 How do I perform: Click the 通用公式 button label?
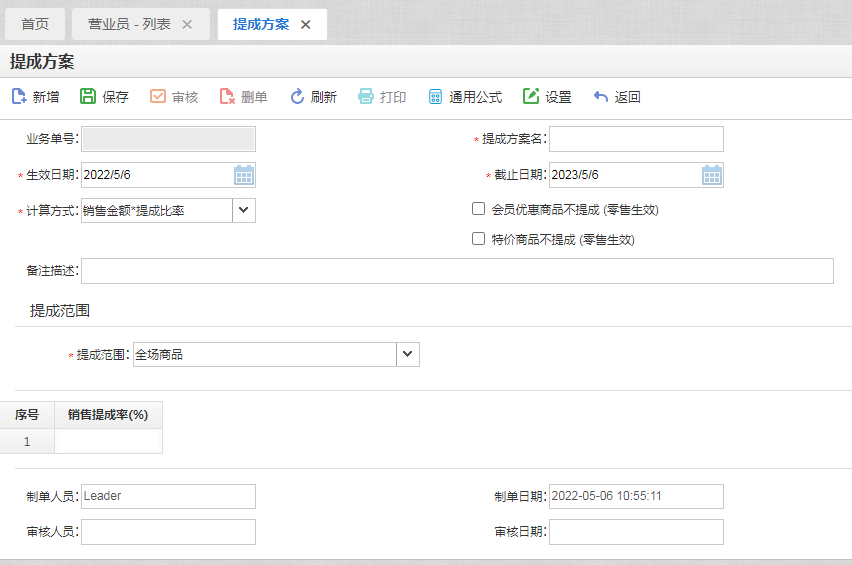click(x=475, y=97)
